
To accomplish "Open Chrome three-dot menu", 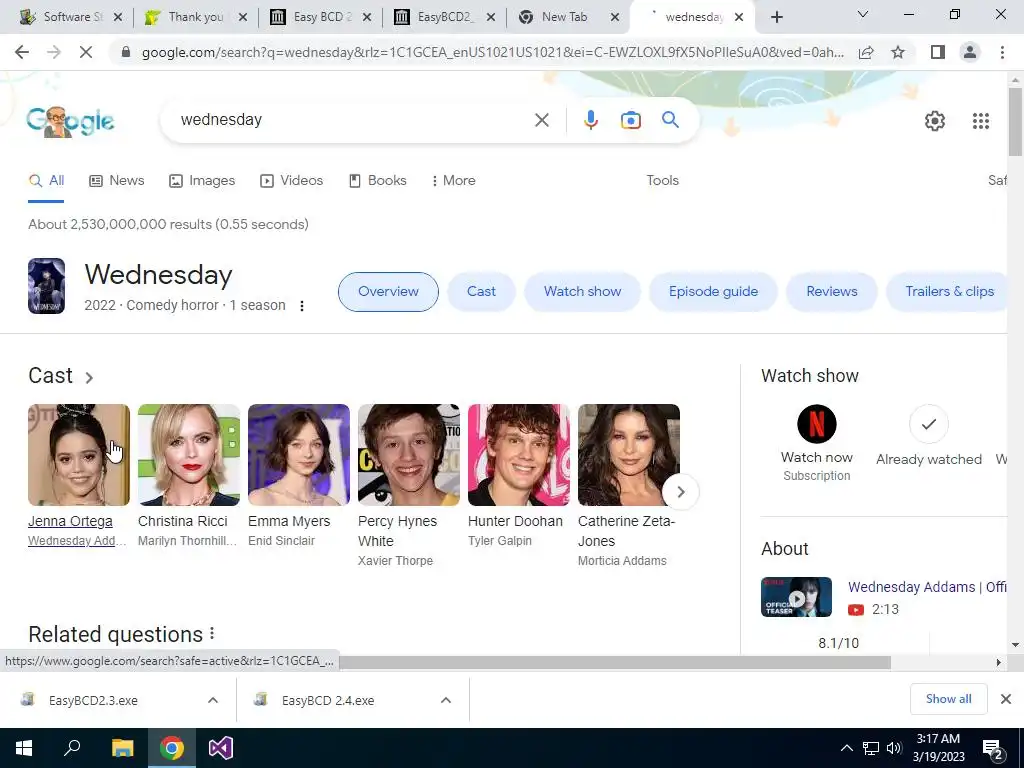I will (x=1002, y=52).
